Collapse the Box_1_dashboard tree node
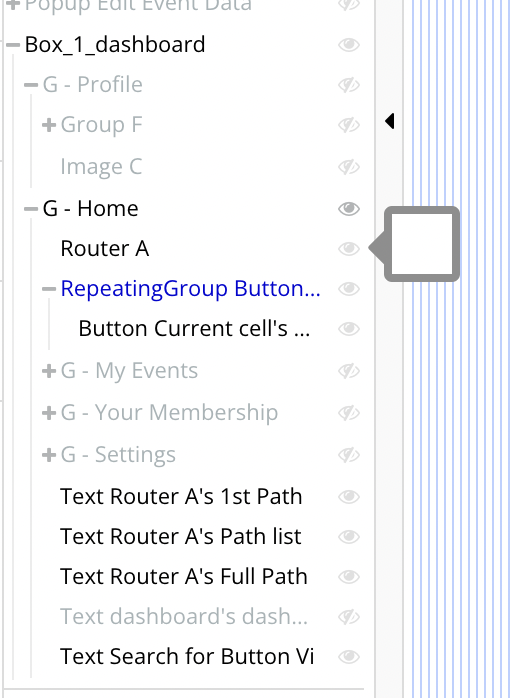This screenshot has width=510, height=698. coord(13,45)
